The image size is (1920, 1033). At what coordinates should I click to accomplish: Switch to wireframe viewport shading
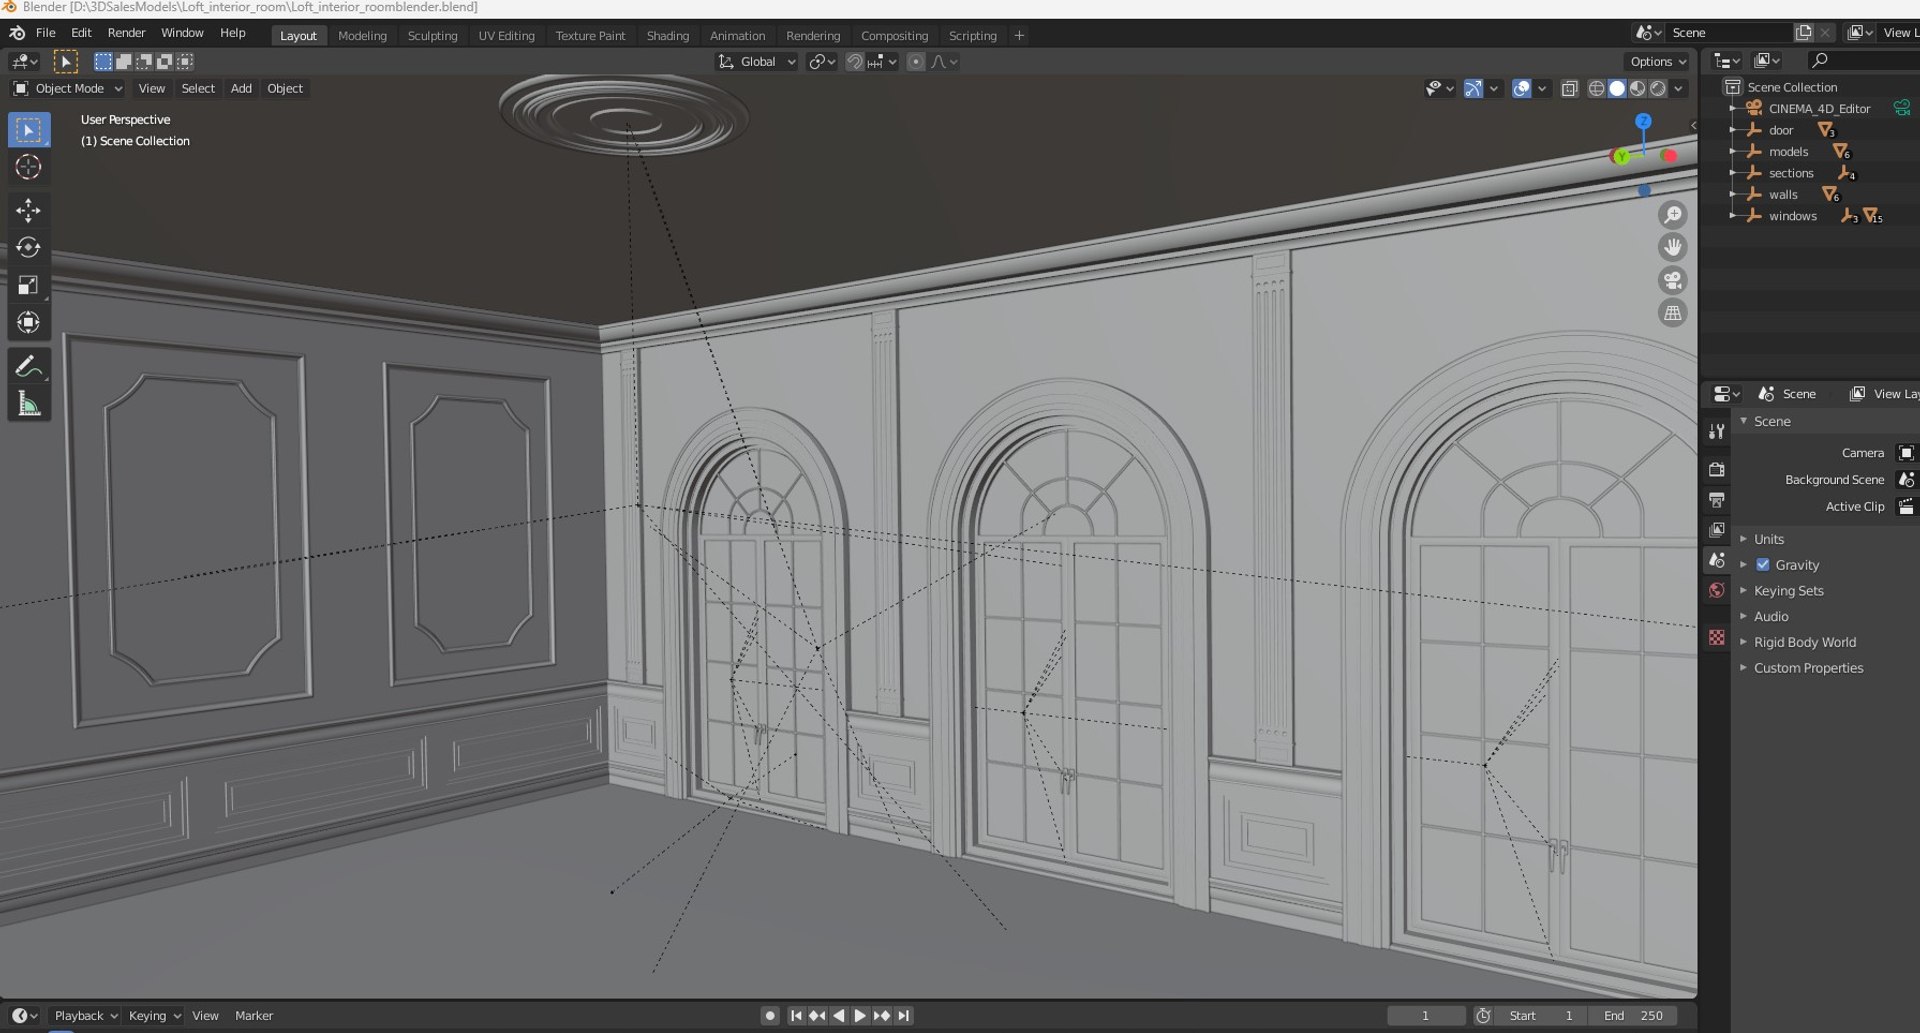1597,89
